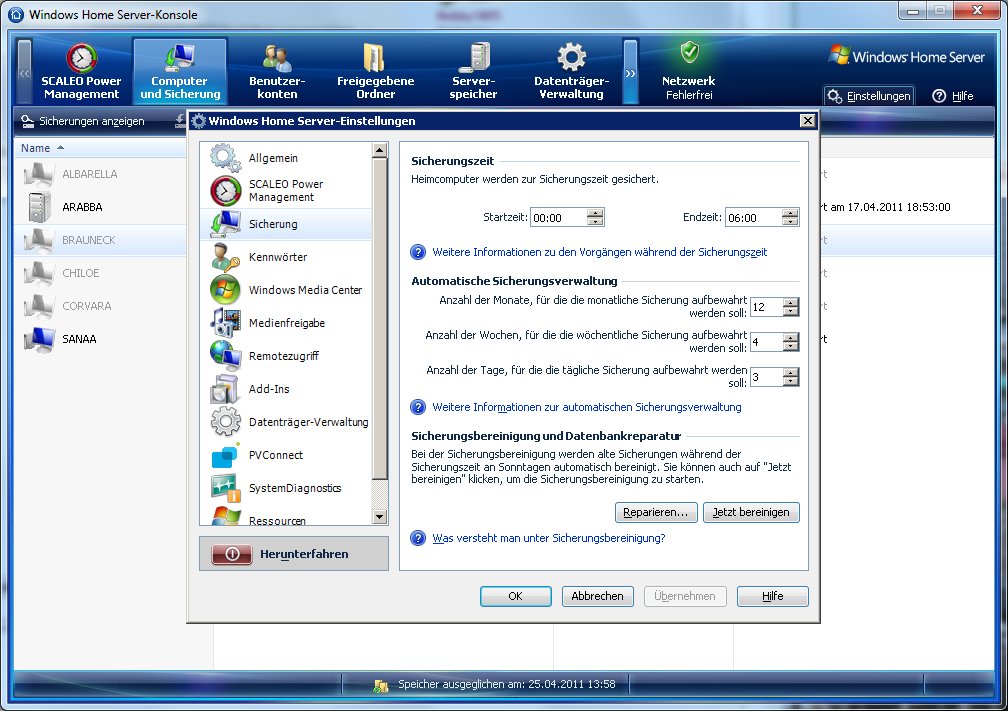1008x711 pixels.
Task: Close the Windows Home Server-Einstellungen dialog
Action: pos(807,120)
